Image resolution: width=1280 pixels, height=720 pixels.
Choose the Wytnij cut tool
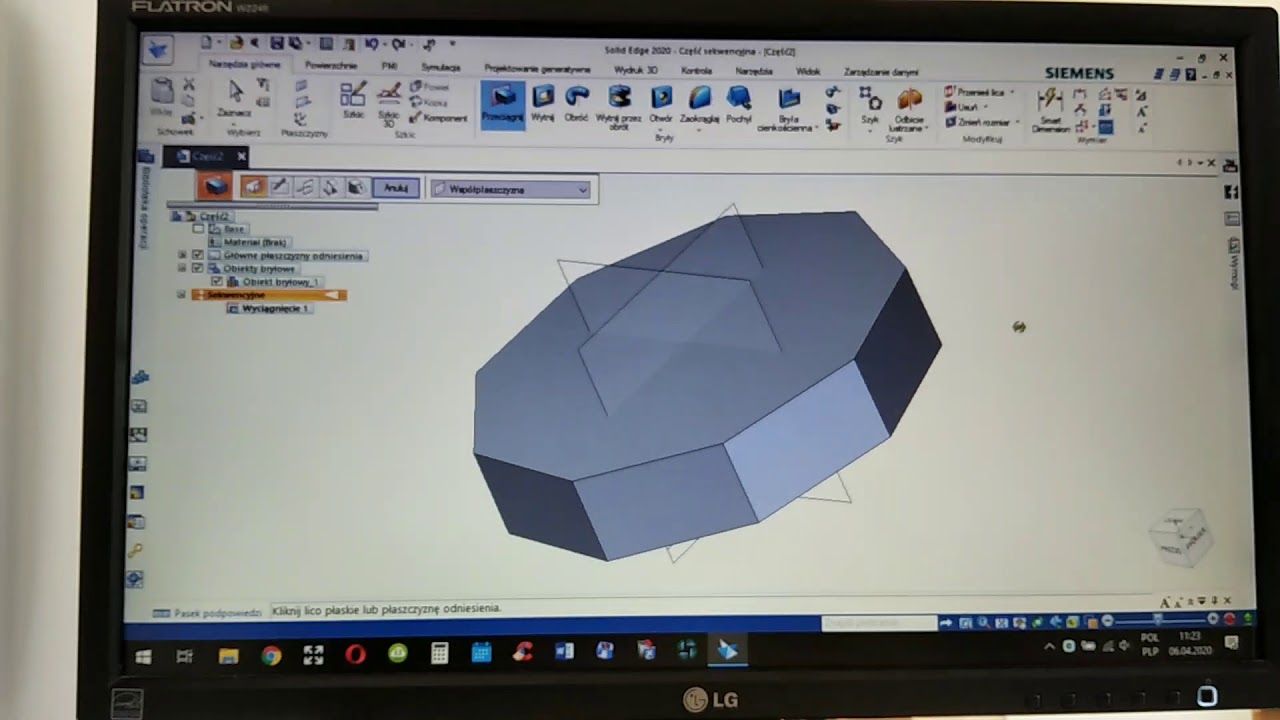tap(543, 103)
